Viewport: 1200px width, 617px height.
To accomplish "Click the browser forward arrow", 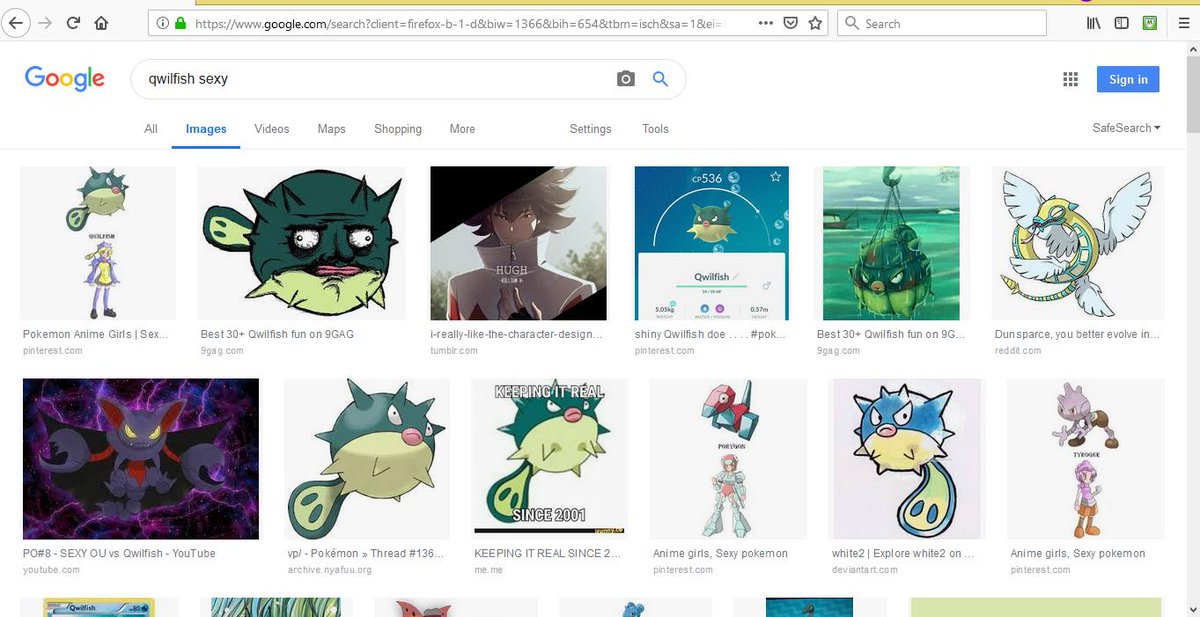I will click(44, 23).
